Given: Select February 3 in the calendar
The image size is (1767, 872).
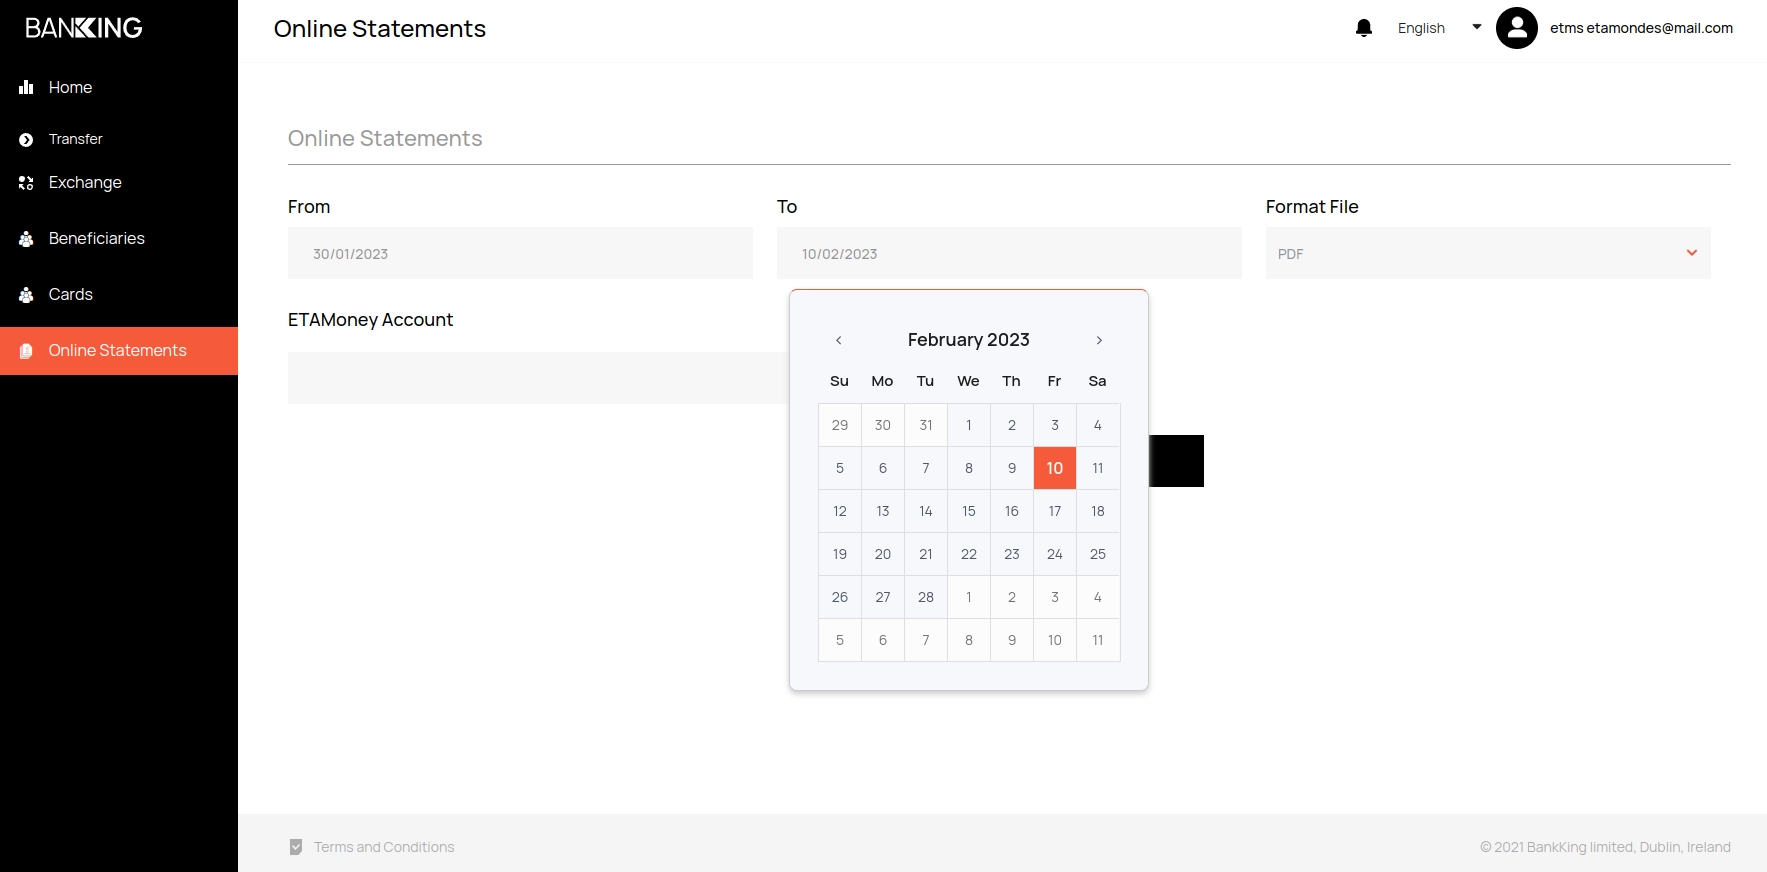Looking at the screenshot, I should (x=1055, y=425).
